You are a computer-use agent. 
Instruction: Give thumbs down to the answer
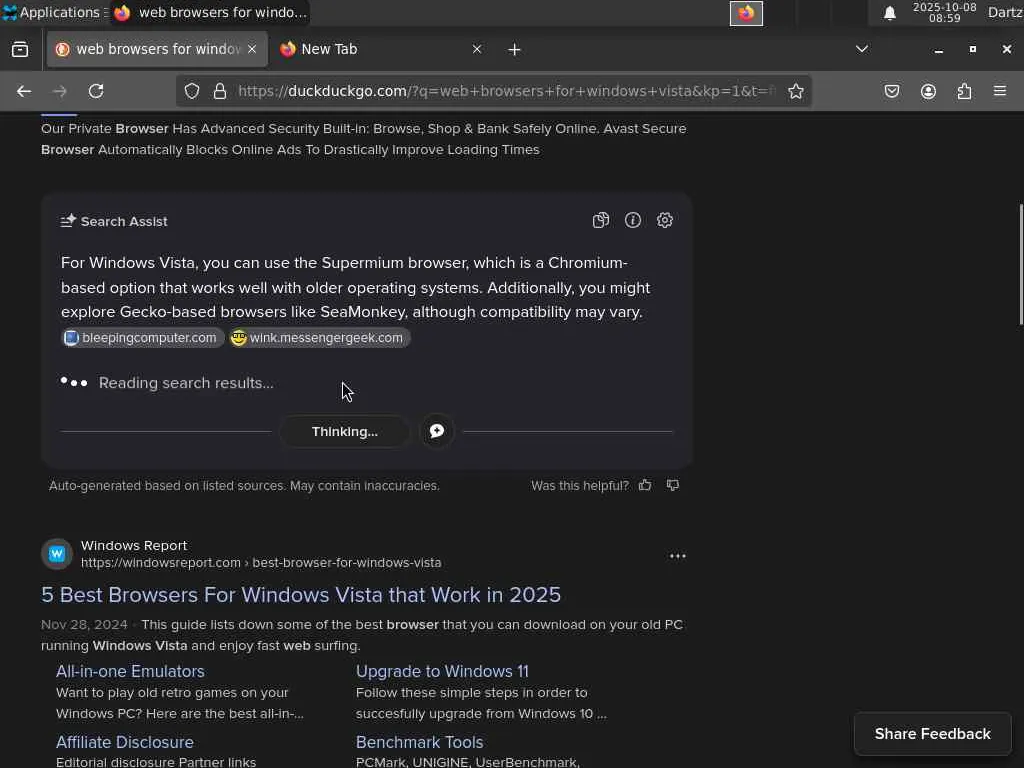673,485
